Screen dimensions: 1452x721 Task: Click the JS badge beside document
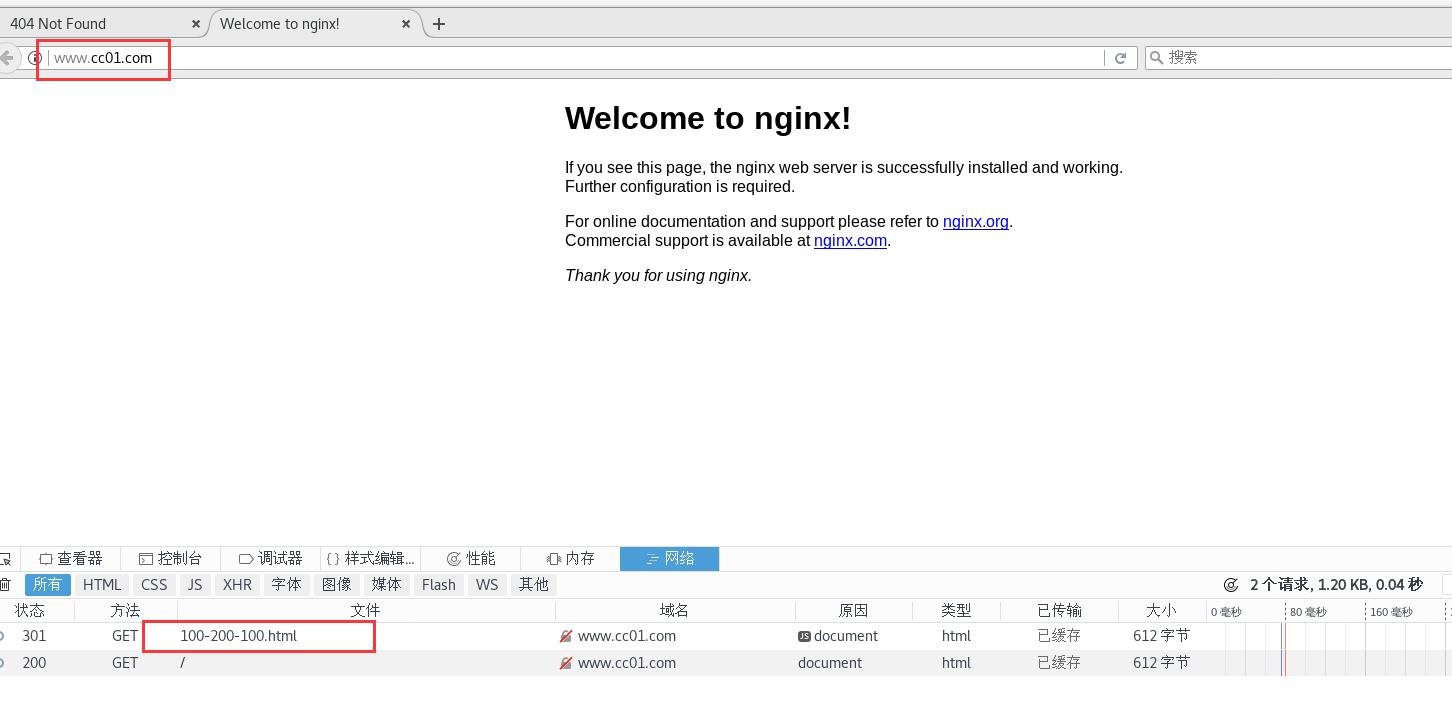804,636
